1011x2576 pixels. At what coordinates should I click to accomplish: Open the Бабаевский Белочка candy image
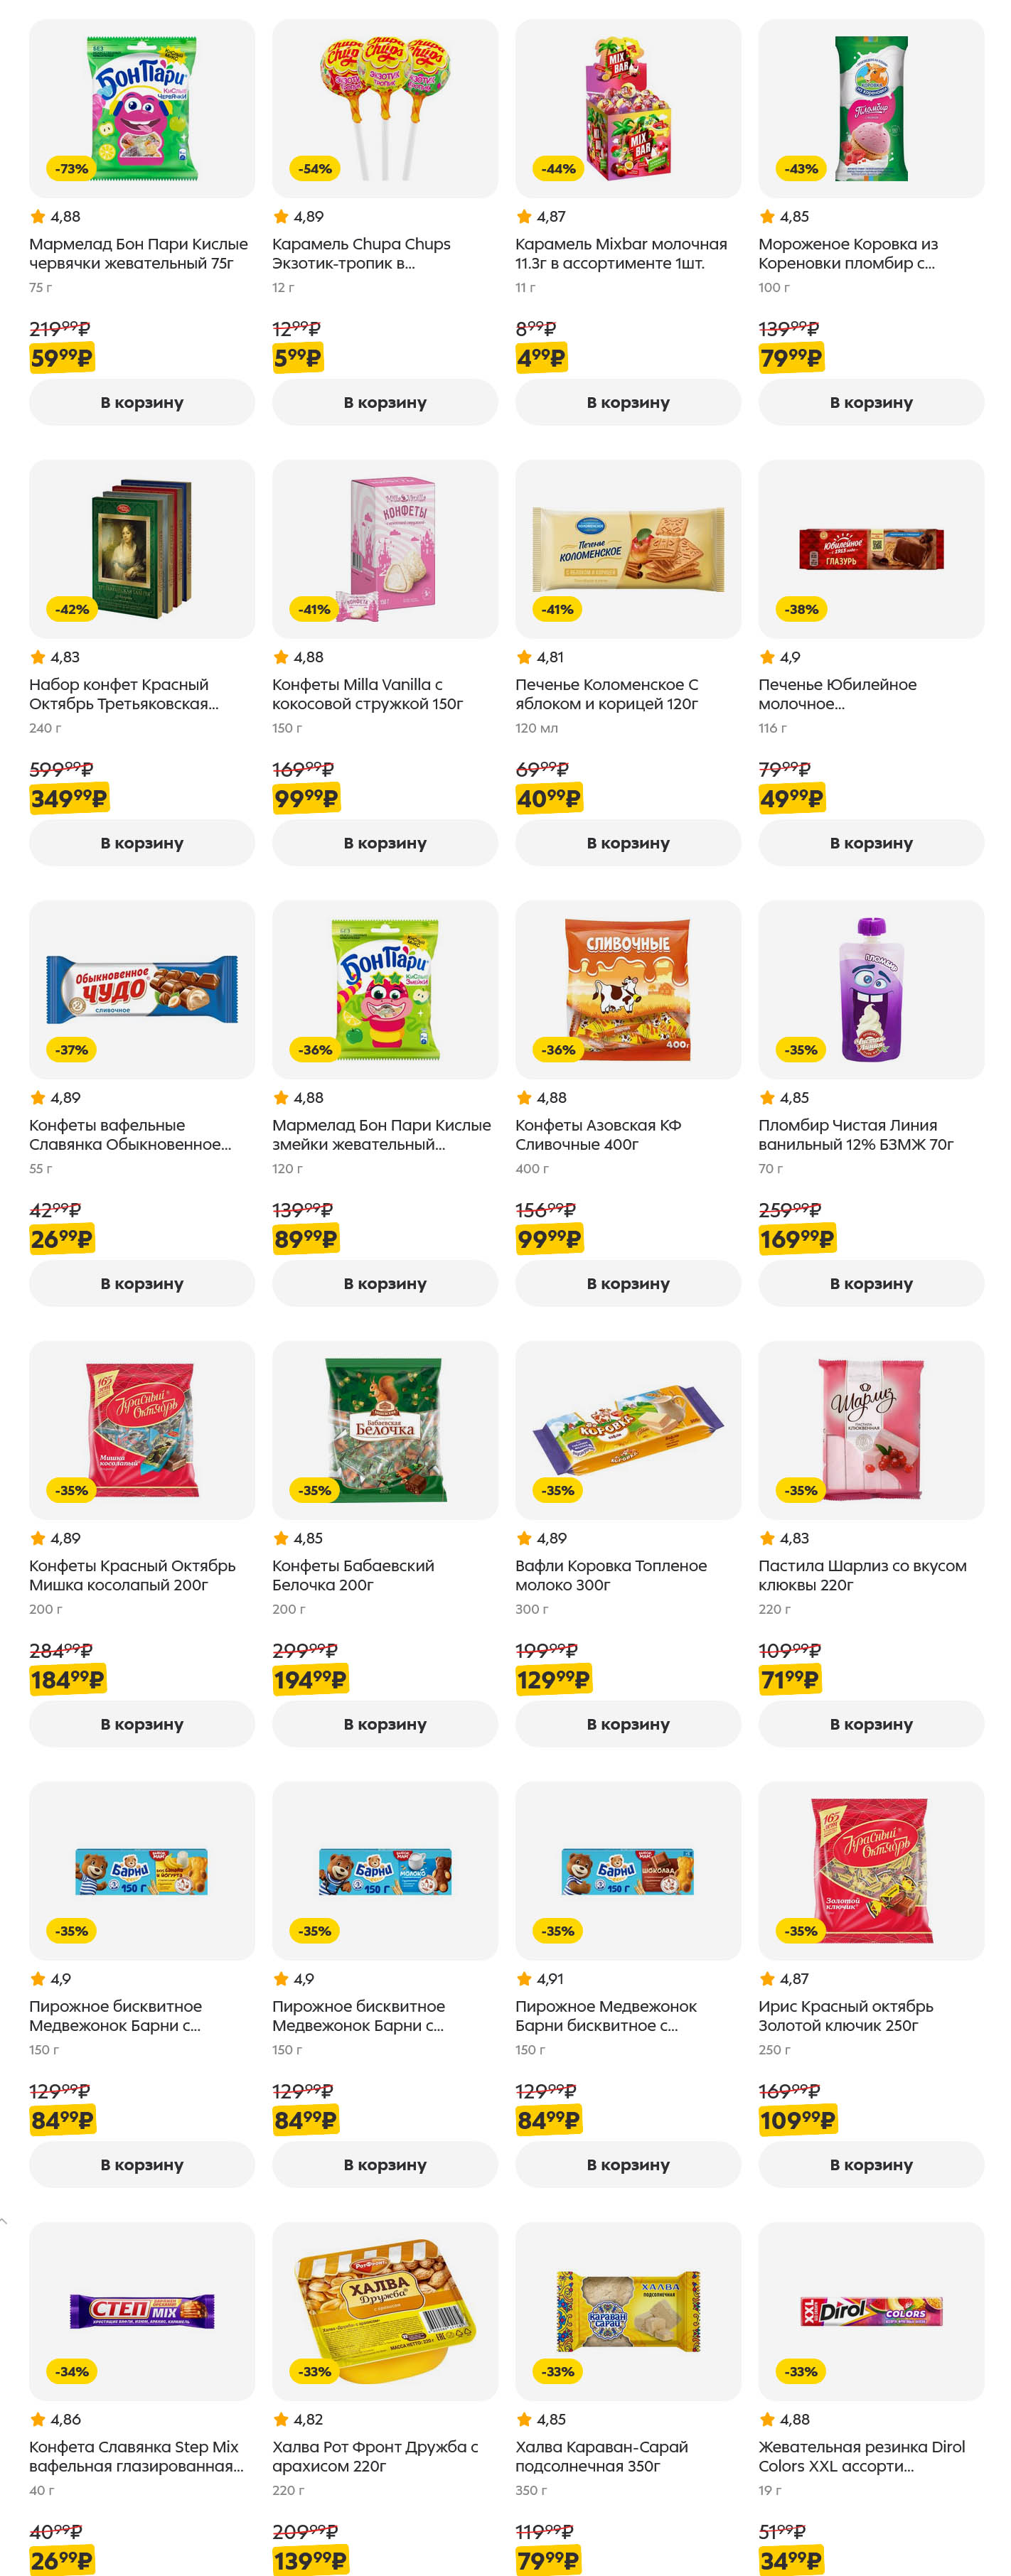(384, 1429)
